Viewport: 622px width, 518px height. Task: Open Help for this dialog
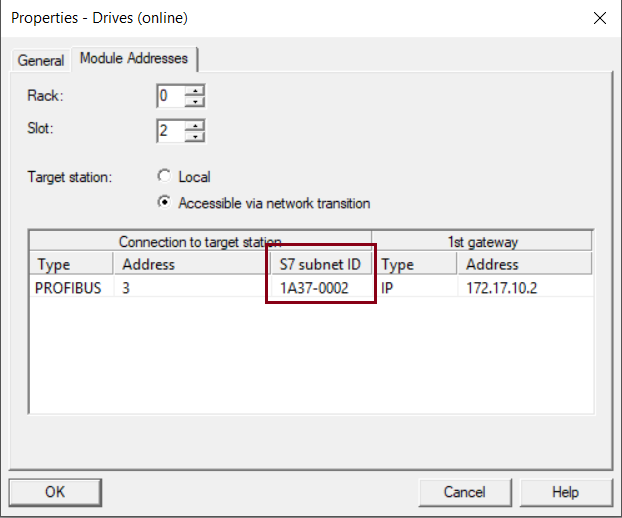click(x=566, y=492)
